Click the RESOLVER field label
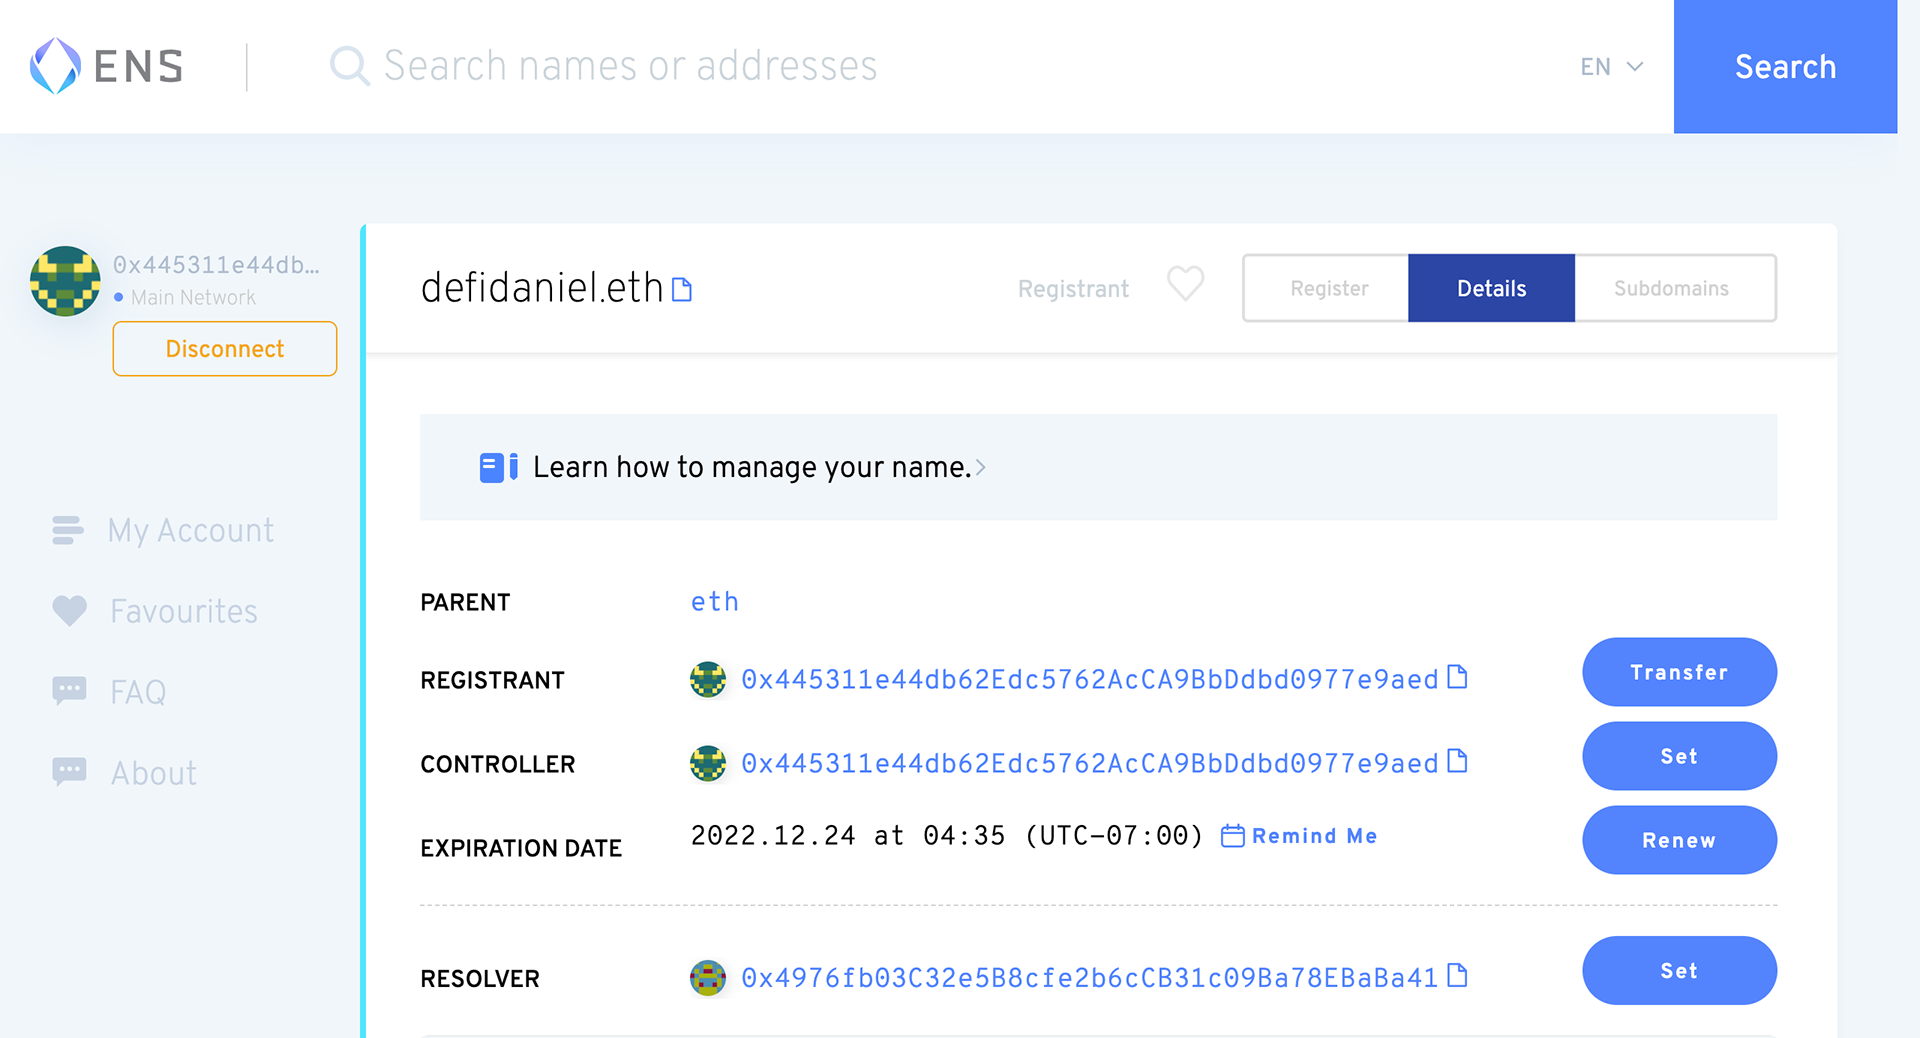Screen dimensions: 1920x1038 (480, 979)
